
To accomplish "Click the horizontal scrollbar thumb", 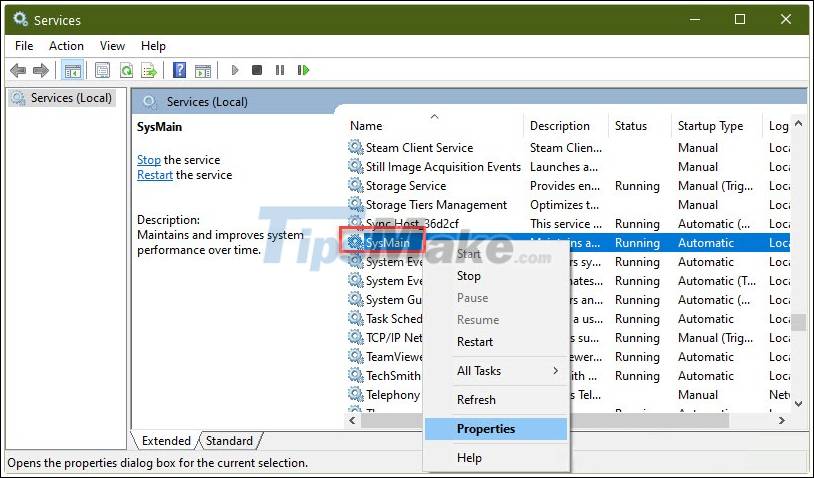I will (x=545, y=420).
